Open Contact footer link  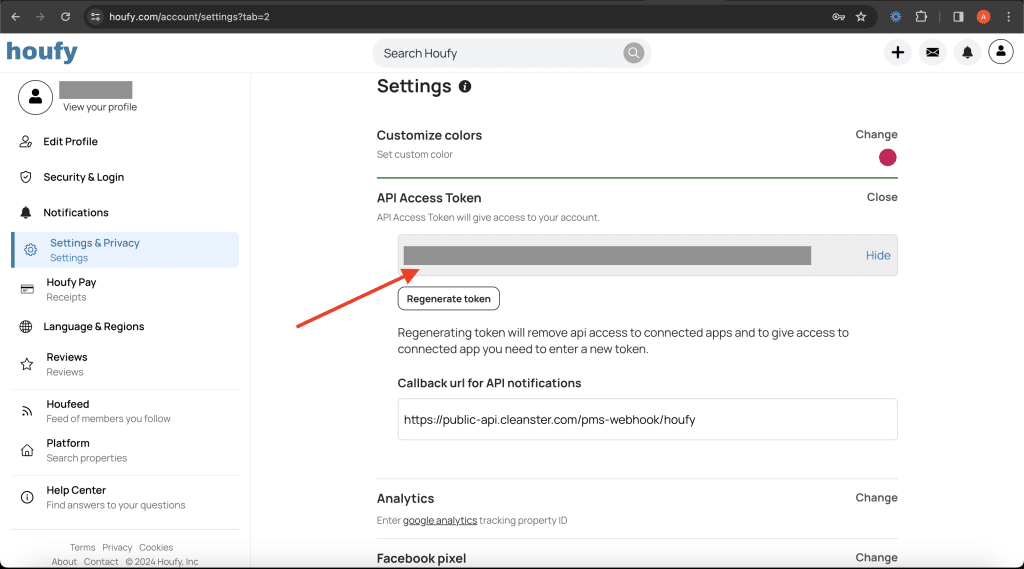[101, 562]
